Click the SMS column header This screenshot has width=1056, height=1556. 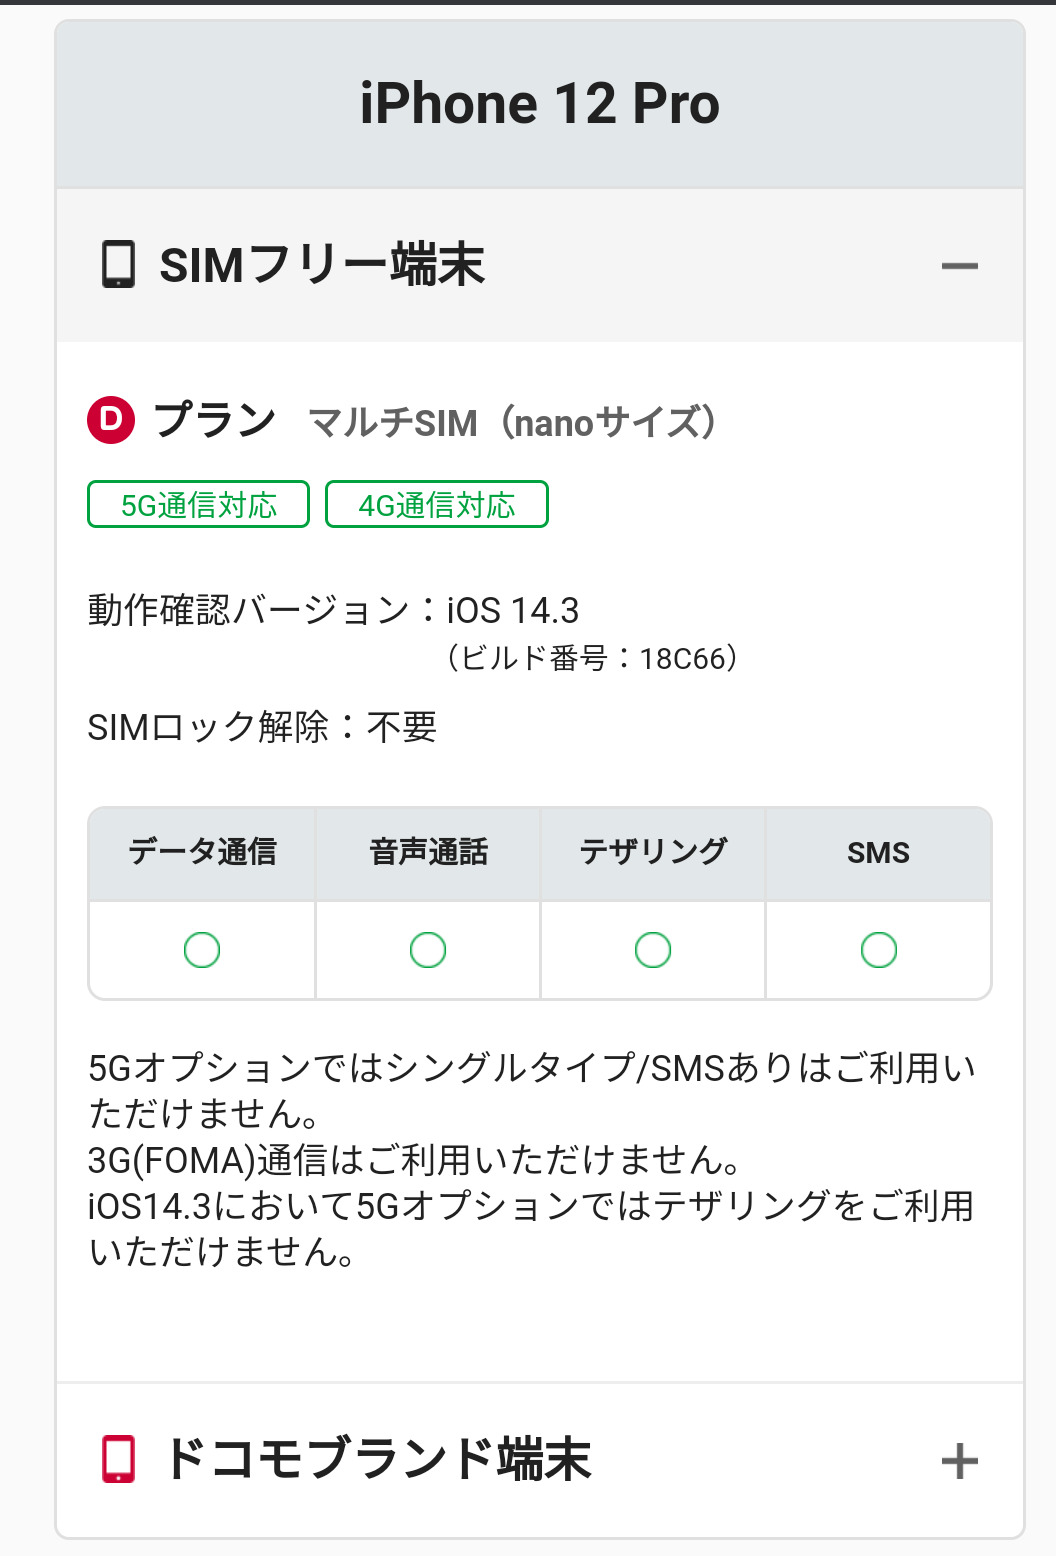[x=879, y=853]
